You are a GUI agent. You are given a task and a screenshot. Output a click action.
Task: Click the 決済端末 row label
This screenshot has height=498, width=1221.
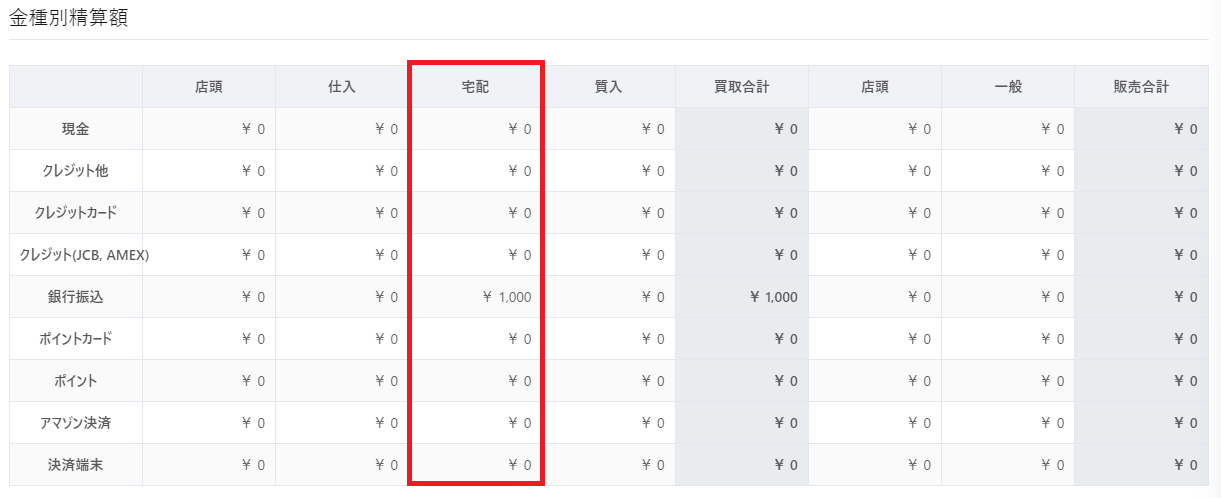tap(76, 465)
